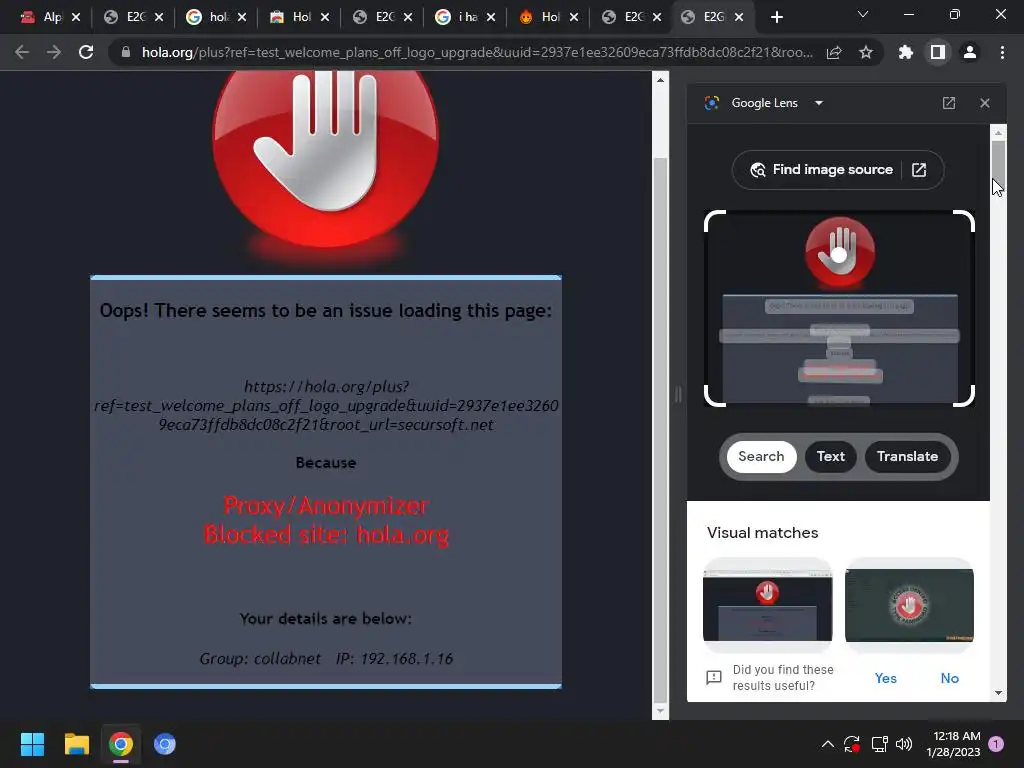Close the active E2G tab

point(739,17)
